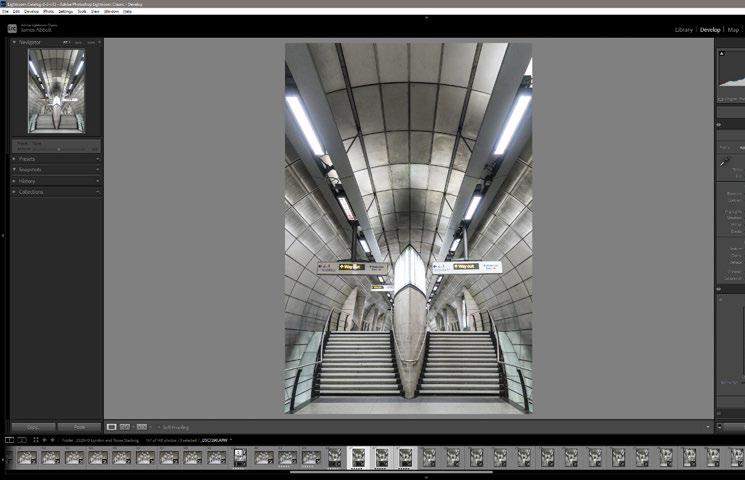This screenshot has width=745, height=480.
Task: Expand the Snapshots panel
Action: [29, 169]
